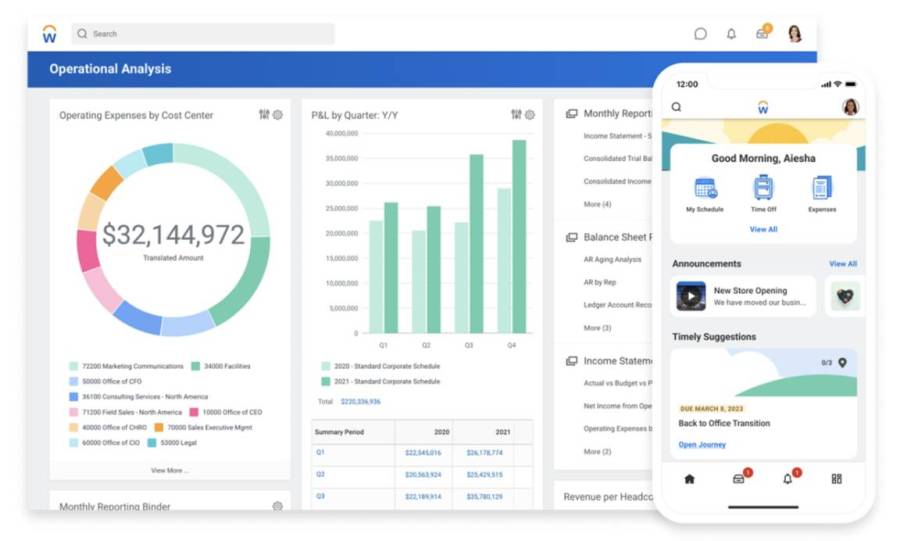Click the 2021 Q4 bar in the chart
Image resolution: width=900 pixels, height=541 pixels.
(x=519, y=236)
